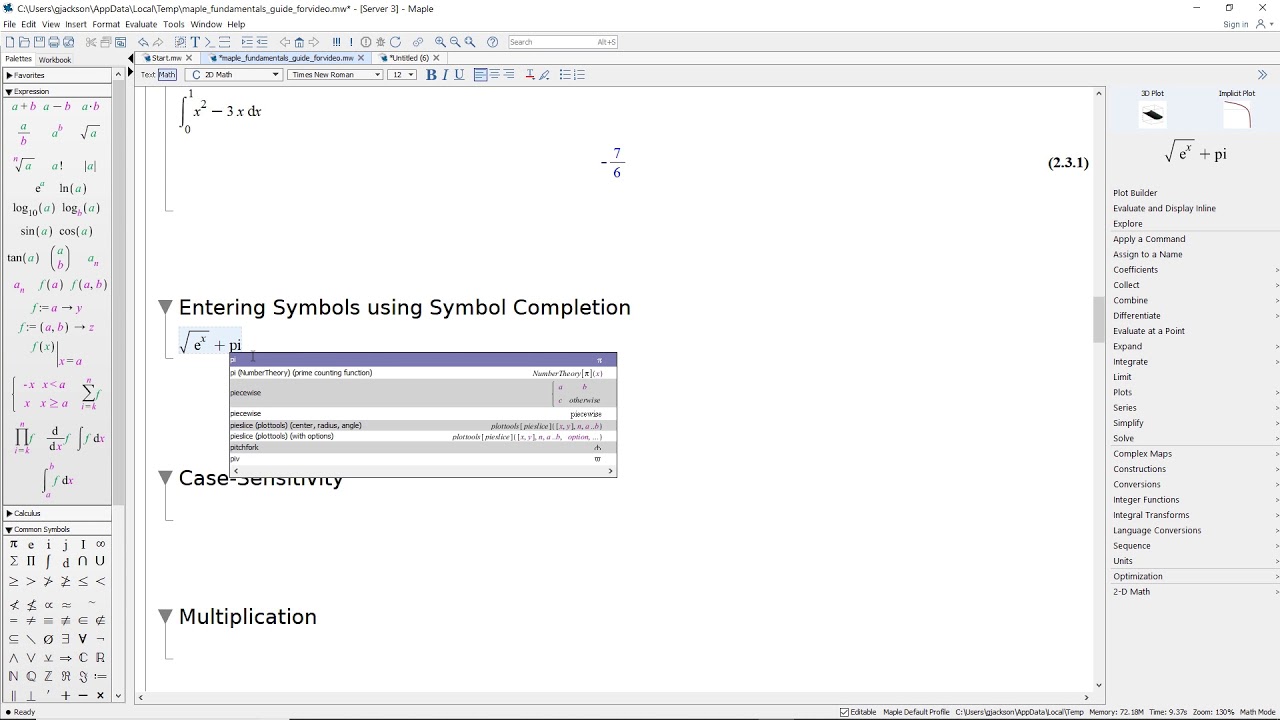
Task: Insert the piecewise function template in palette
Action: point(39,394)
